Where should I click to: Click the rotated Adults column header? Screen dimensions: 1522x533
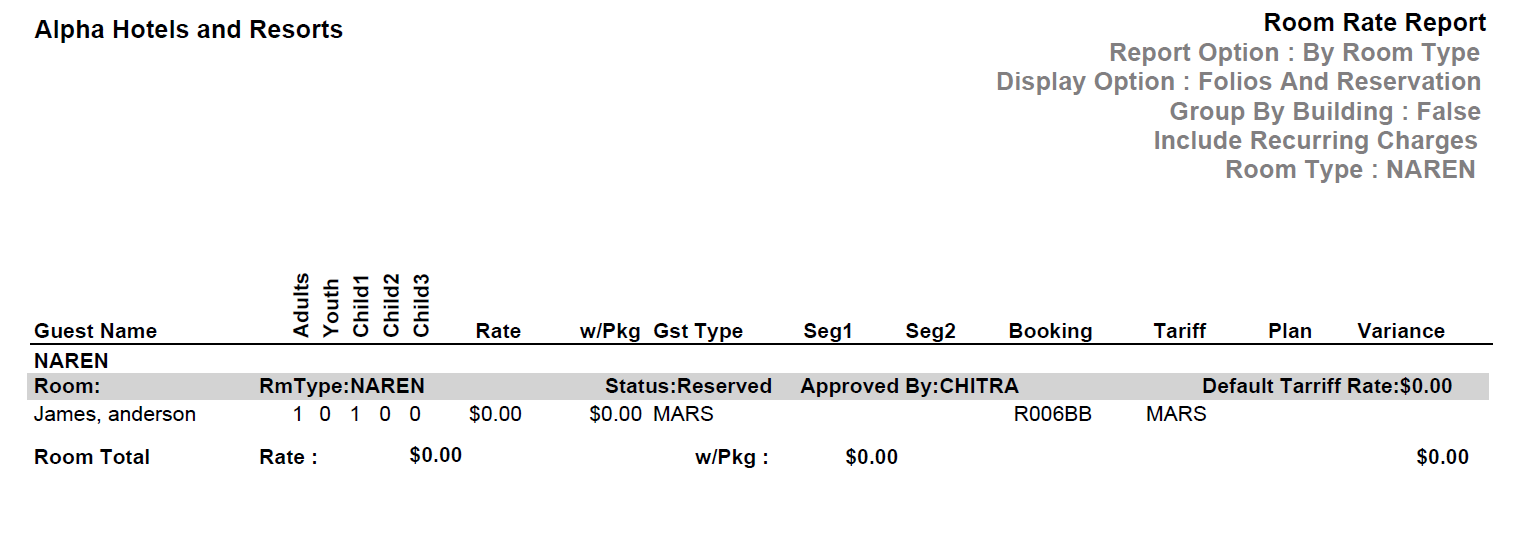(301, 305)
